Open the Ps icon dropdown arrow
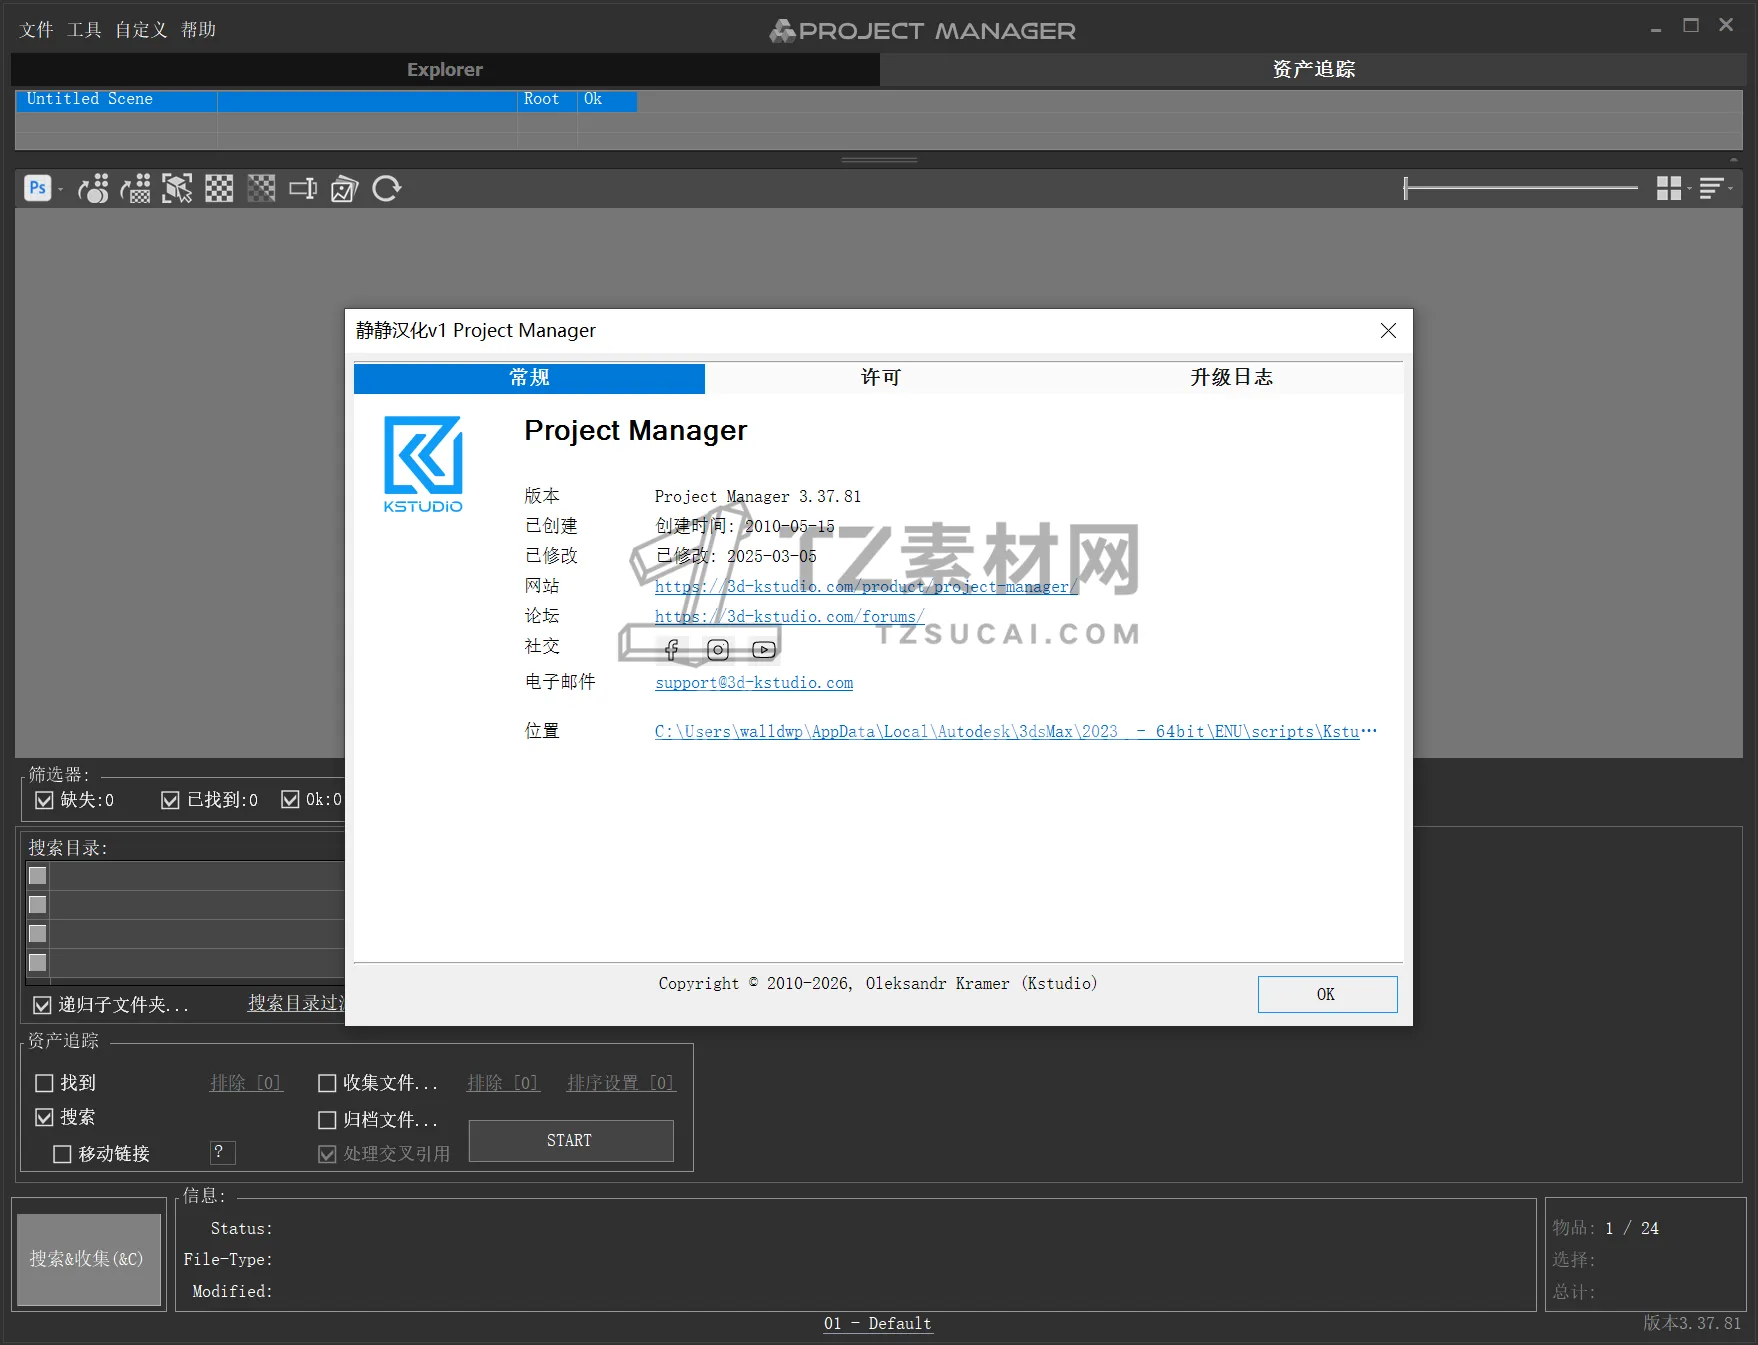This screenshot has width=1758, height=1345. pyautogui.click(x=60, y=190)
